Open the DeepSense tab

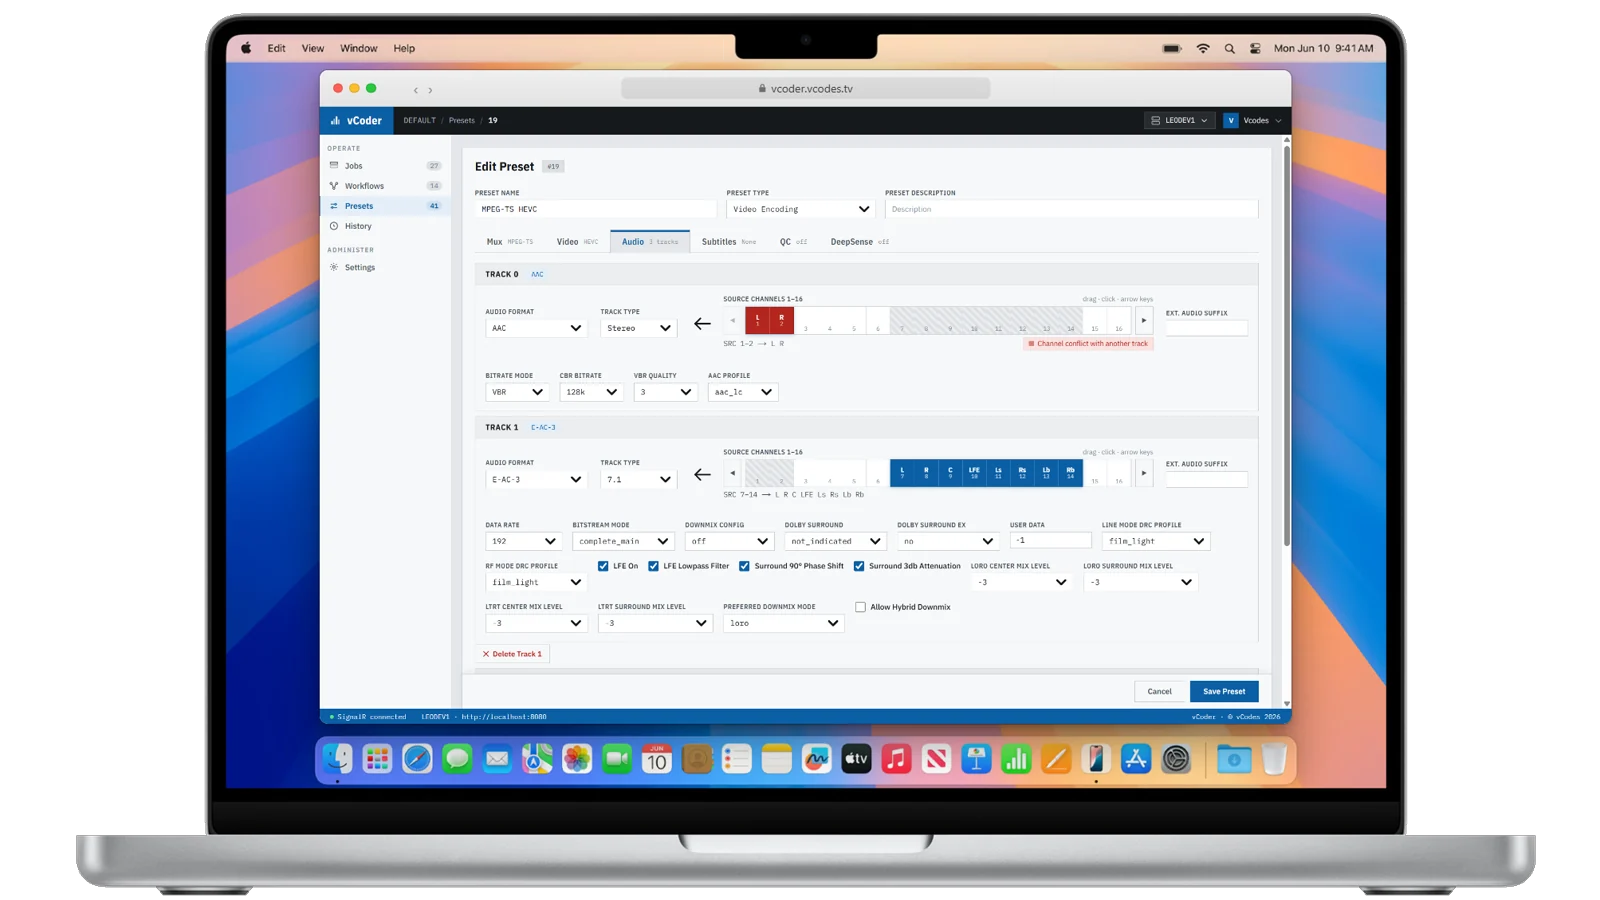860,242
